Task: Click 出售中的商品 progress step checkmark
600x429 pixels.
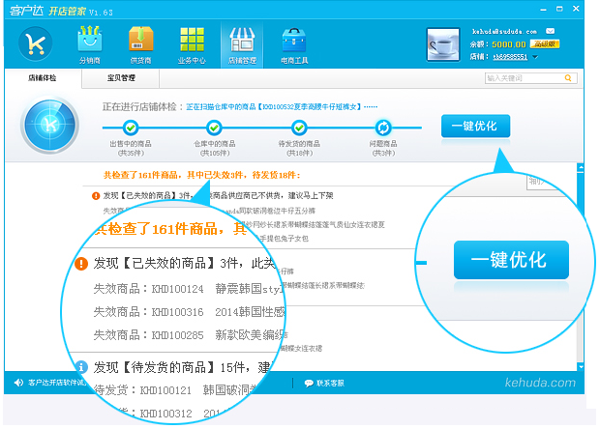Action: [130, 127]
